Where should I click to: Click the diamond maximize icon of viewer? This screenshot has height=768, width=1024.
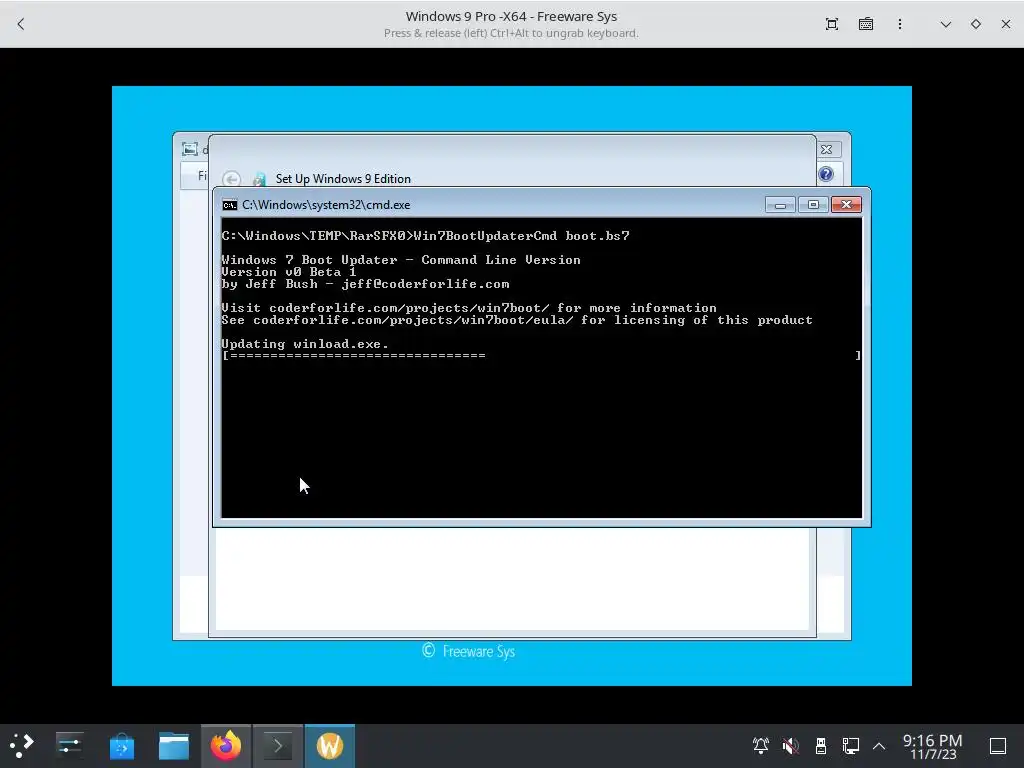coord(976,24)
